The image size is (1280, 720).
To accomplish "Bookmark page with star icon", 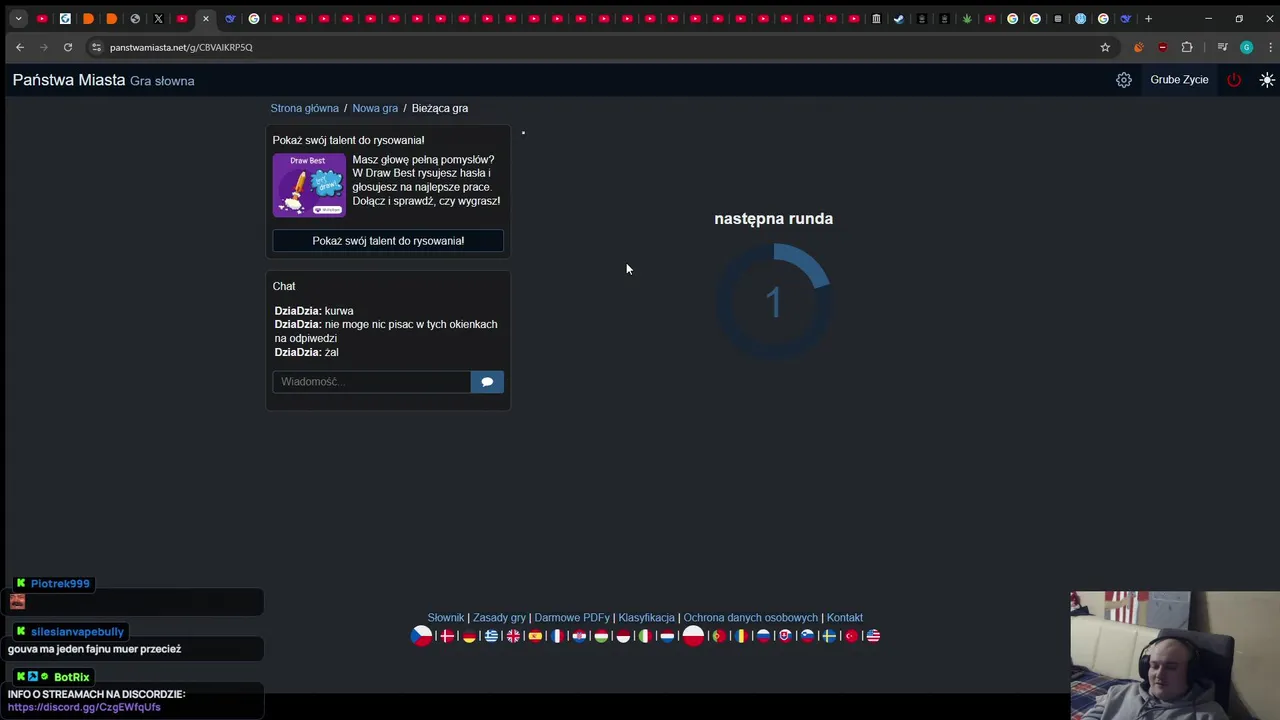I will (x=1105, y=47).
